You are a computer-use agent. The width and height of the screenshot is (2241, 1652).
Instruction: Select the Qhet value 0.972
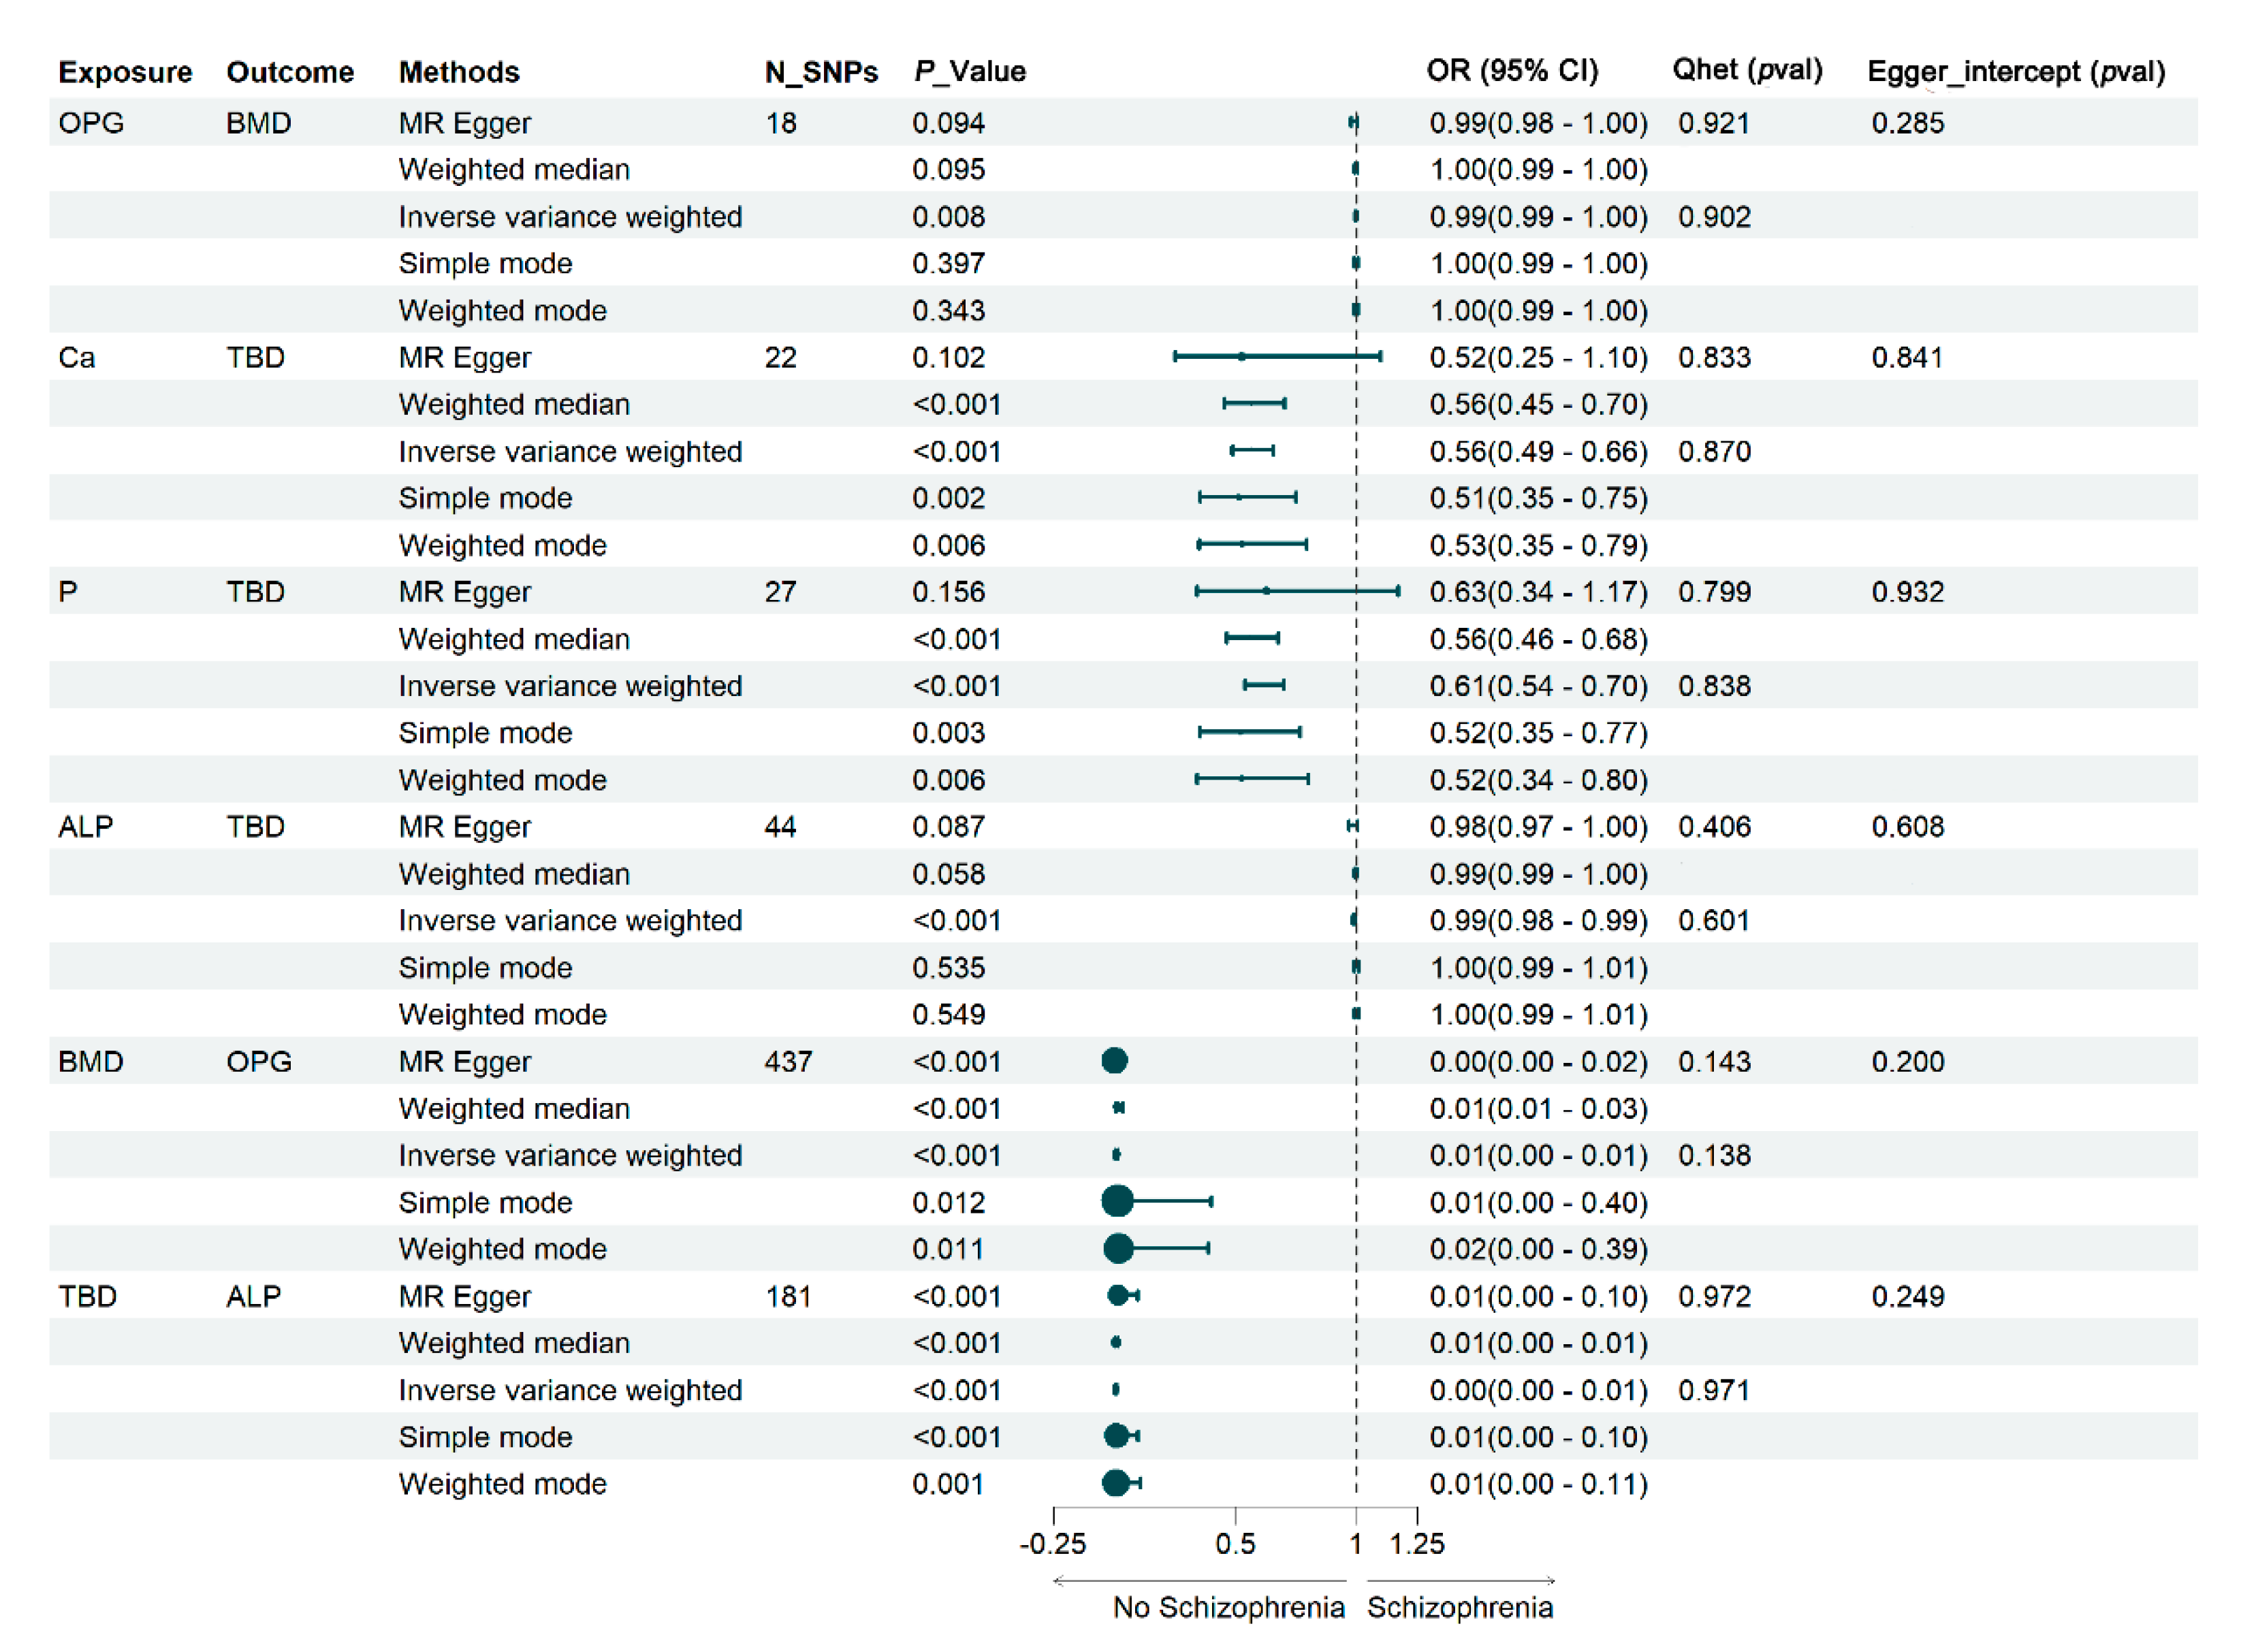pyautogui.click(x=1714, y=1297)
